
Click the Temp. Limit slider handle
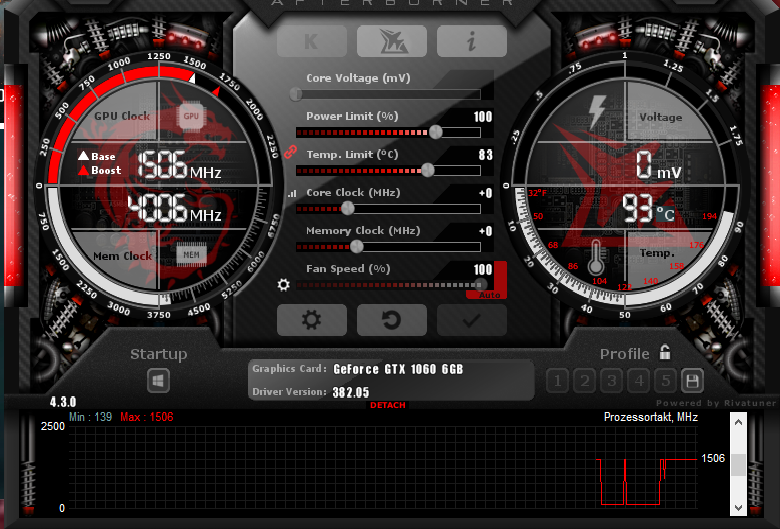coord(427,170)
